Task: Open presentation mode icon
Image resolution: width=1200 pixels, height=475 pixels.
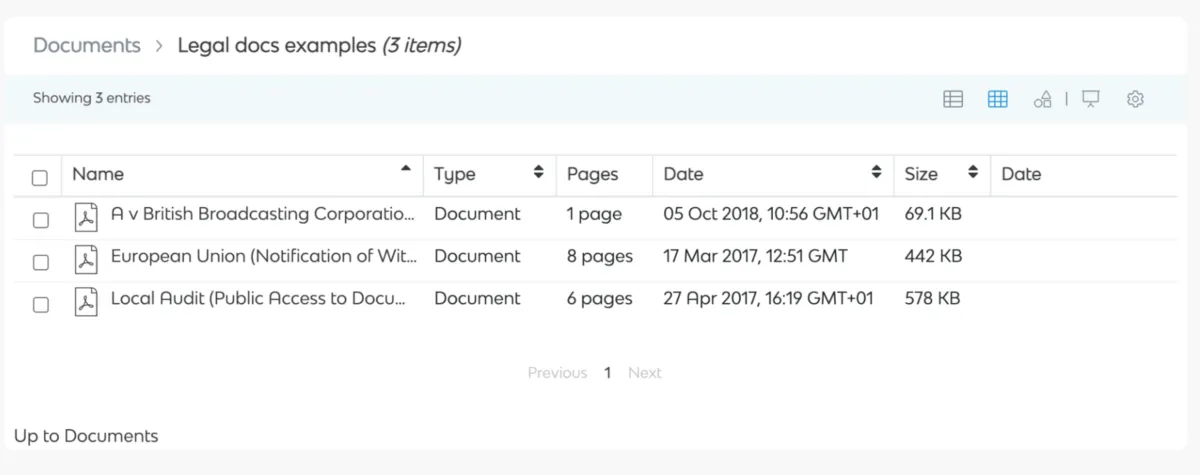Action: pos(1091,99)
